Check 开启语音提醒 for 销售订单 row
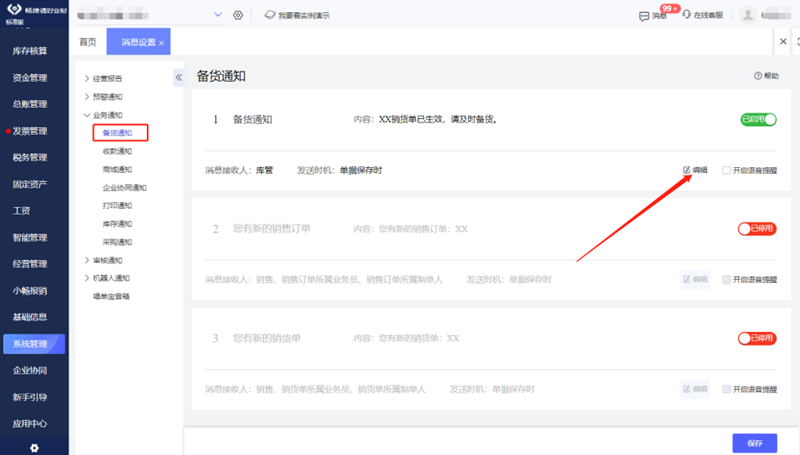Viewport: 800px width, 455px height. (726, 280)
